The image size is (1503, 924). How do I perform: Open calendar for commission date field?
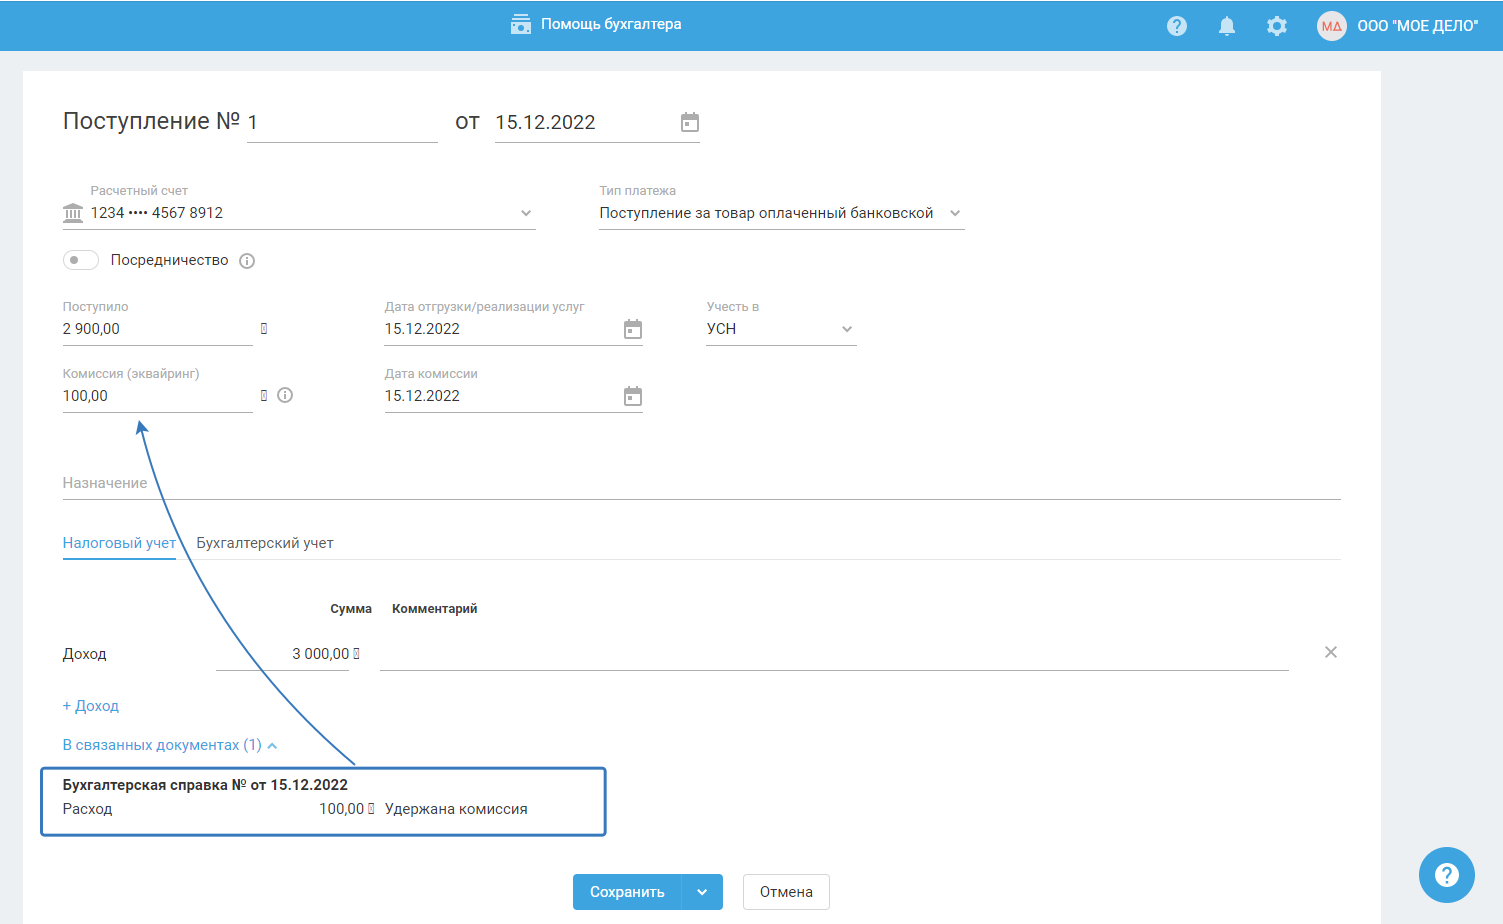point(633,396)
